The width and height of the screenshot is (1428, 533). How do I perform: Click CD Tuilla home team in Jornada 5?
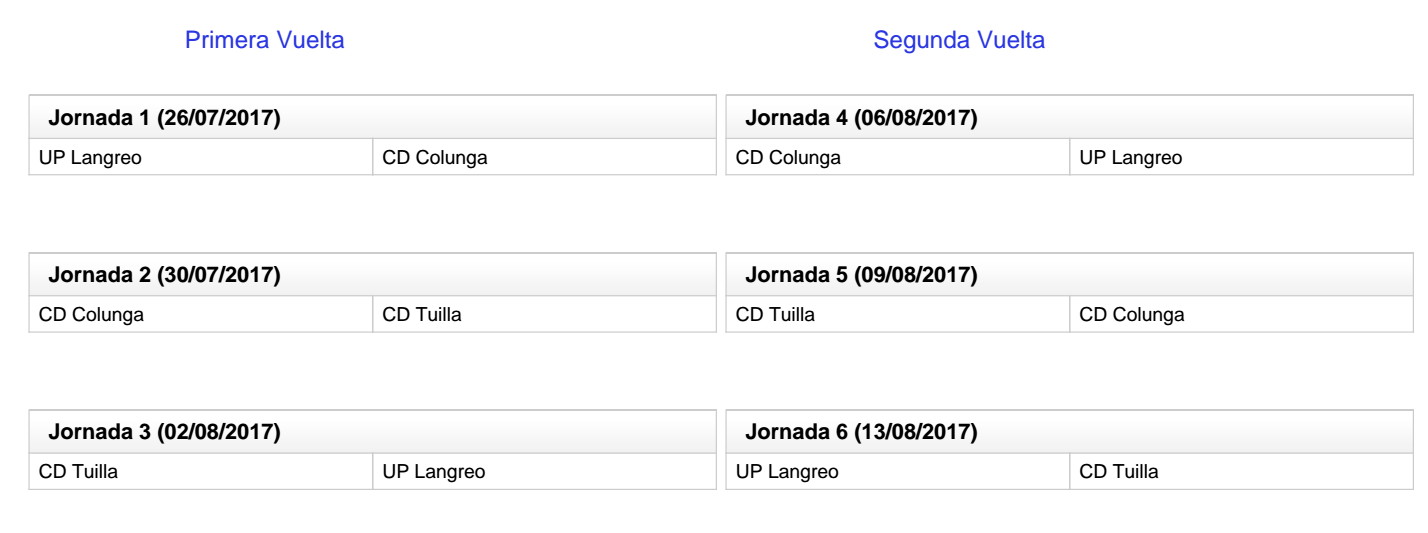[776, 314]
